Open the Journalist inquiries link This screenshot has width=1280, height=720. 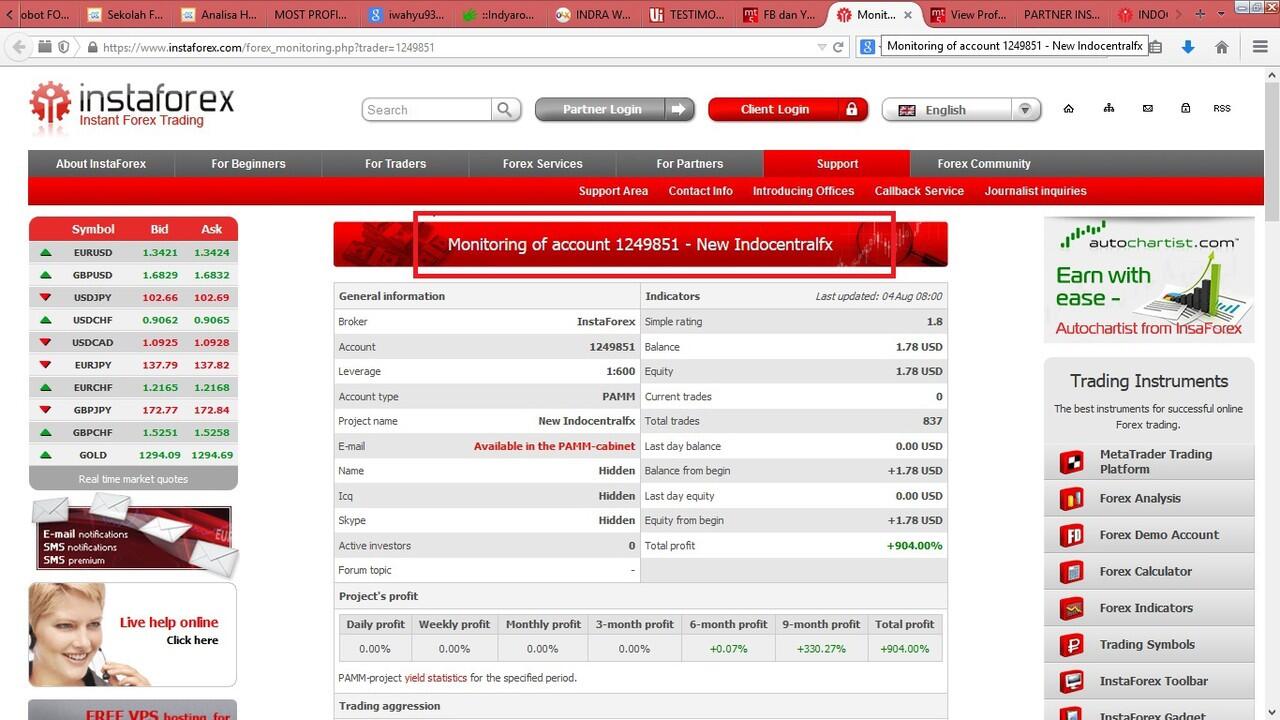click(1035, 191)
